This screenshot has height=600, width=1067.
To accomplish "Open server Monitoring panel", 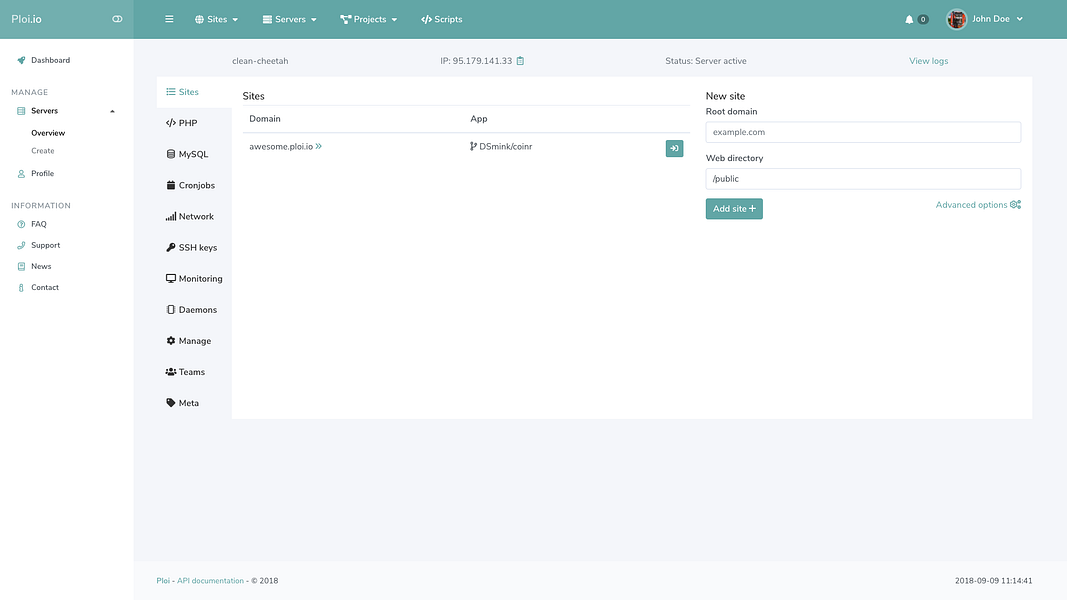I will pos(194,278).
